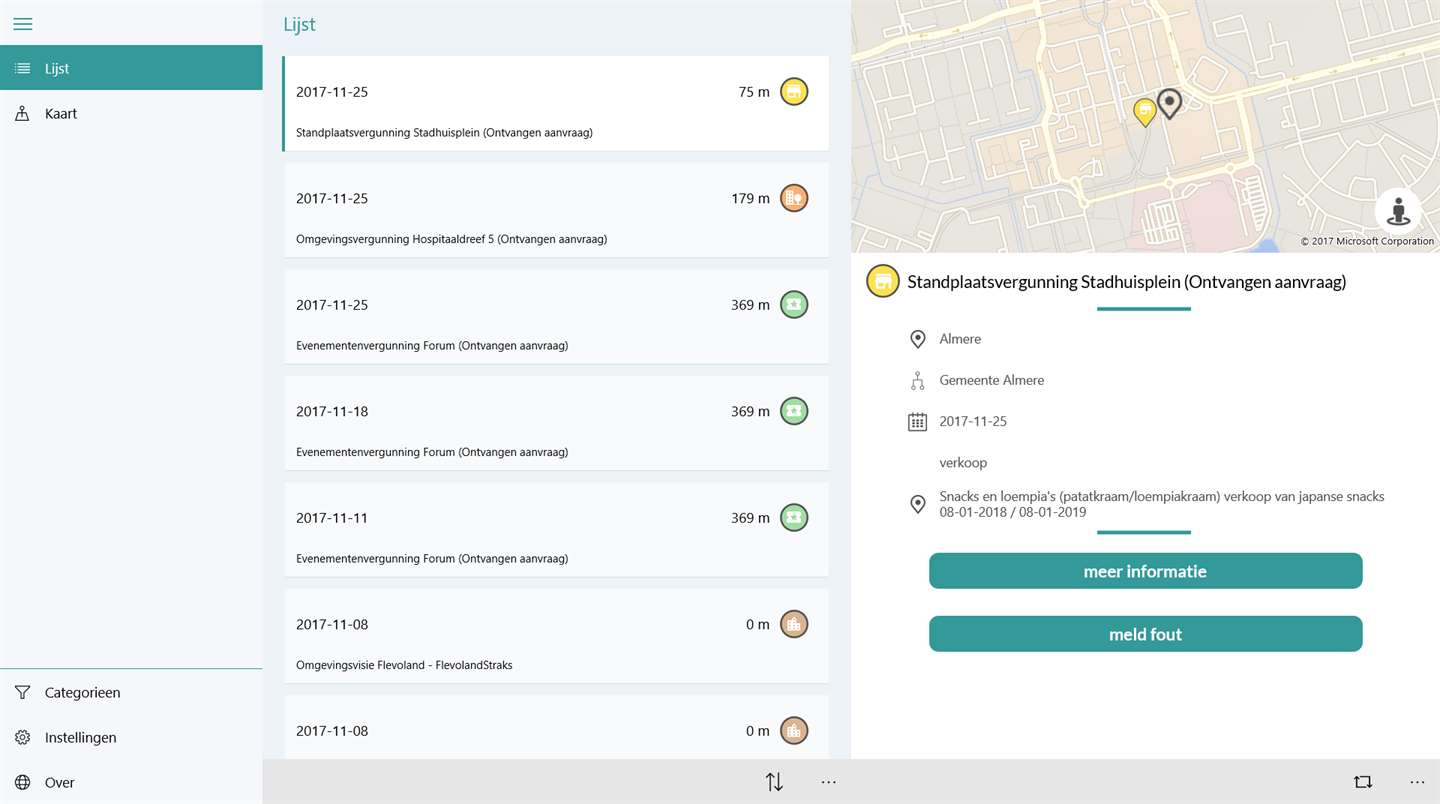This screenshot has height=804, width=1440.
Task: Click the Lijst page heading
Action: click(x=299, y=24)
